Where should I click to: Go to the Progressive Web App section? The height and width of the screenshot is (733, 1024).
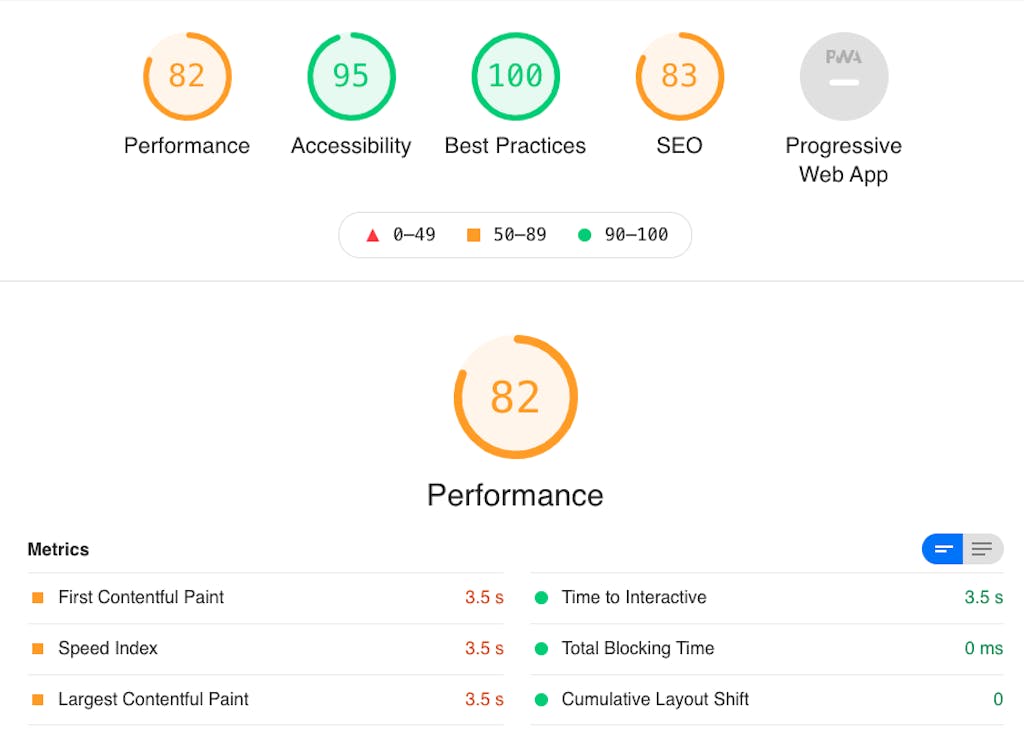tap(843, 160)
